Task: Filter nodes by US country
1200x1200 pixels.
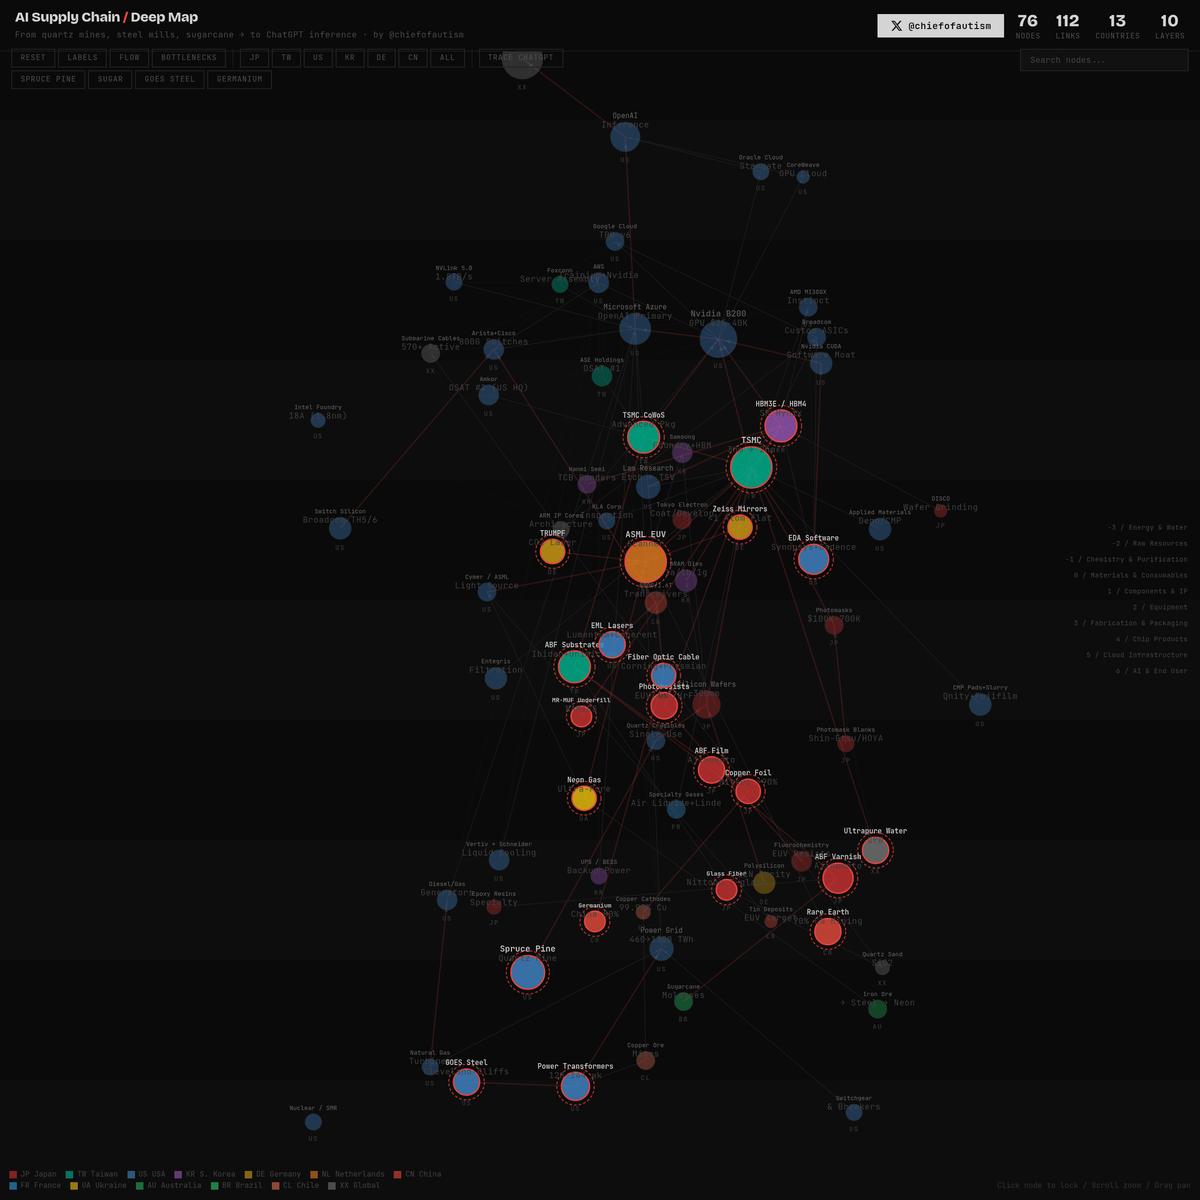Action: click(x=318, y=58)
